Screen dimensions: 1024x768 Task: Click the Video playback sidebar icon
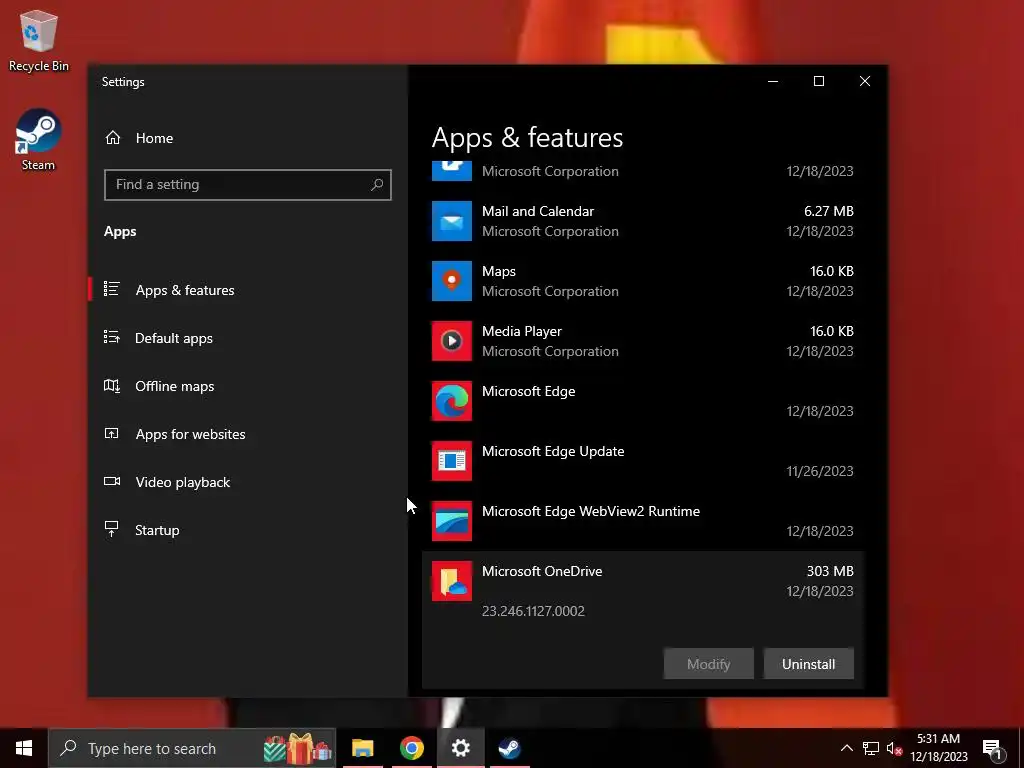pos(112,481)
